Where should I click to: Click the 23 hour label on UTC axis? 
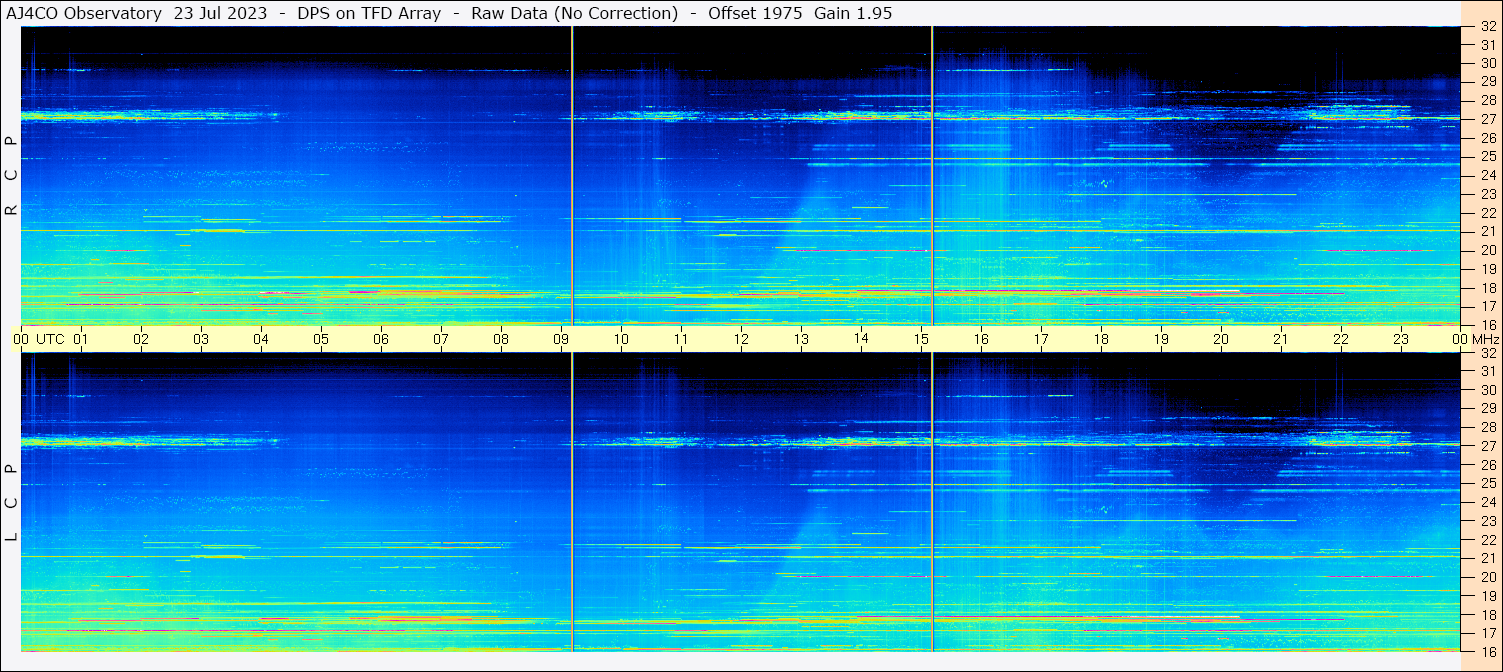(x=1401, y=339)
